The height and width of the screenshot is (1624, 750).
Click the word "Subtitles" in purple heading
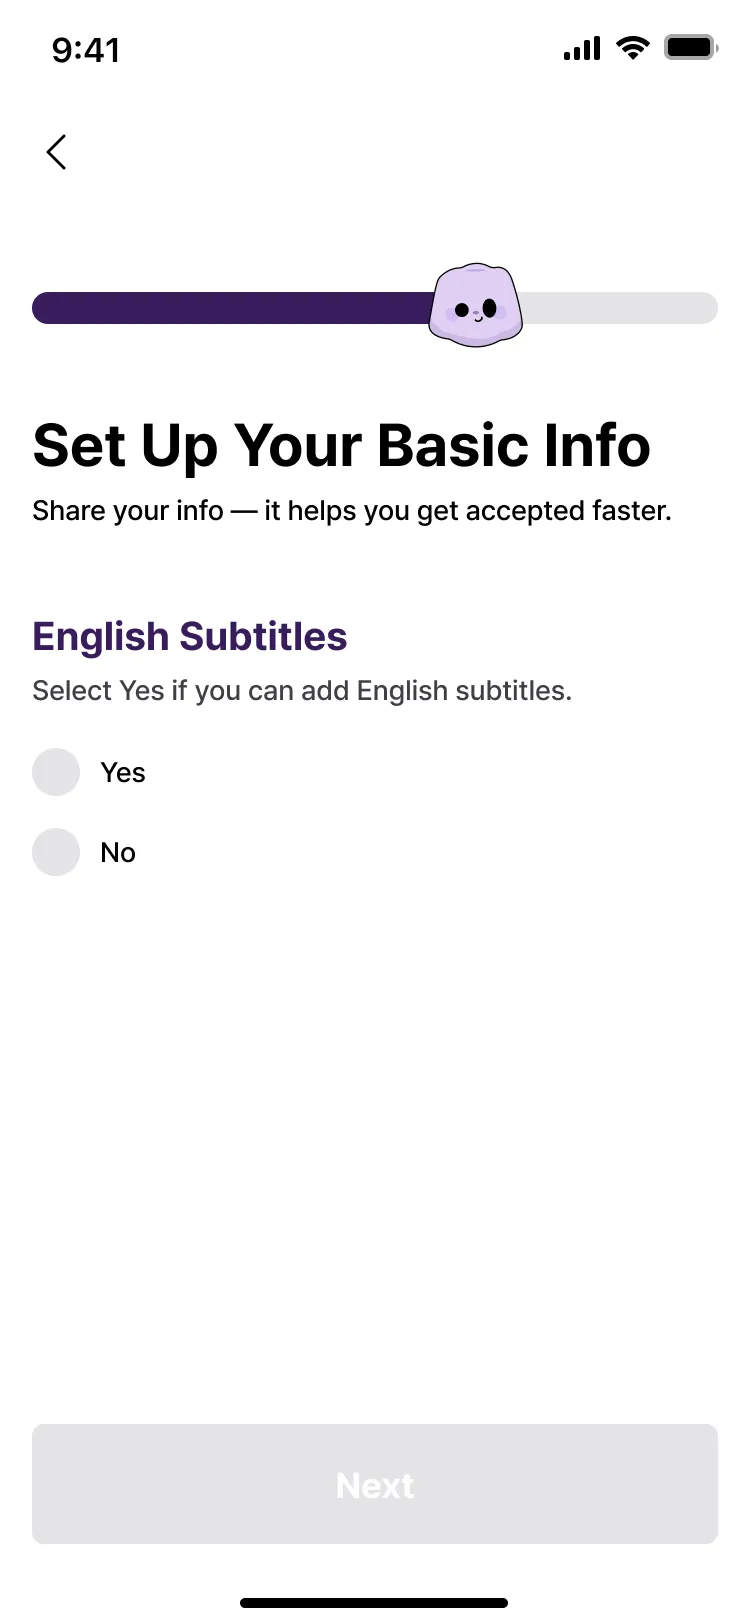point(264,636)
